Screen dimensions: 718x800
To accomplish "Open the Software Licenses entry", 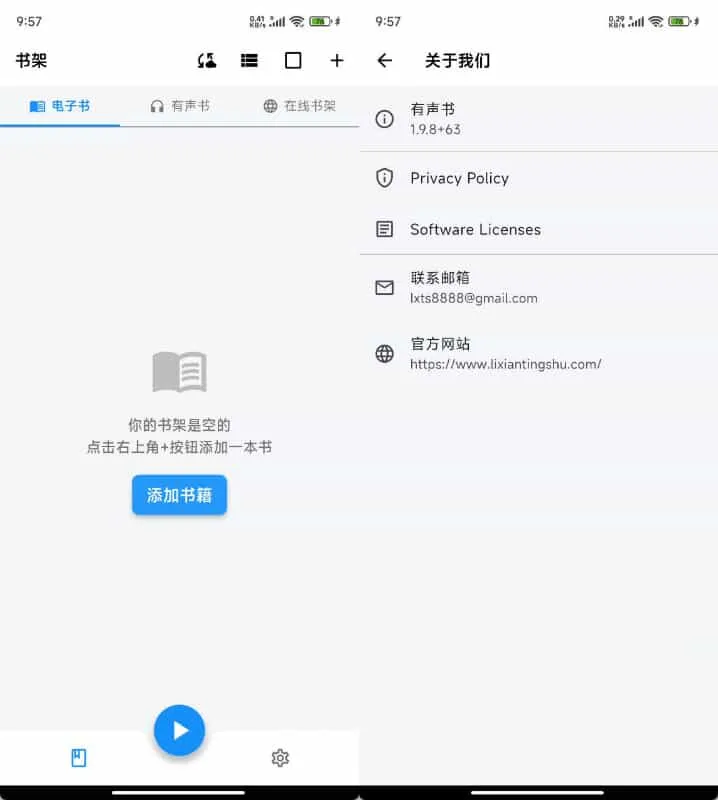I will pyautogui.click(x=475, y=229).
